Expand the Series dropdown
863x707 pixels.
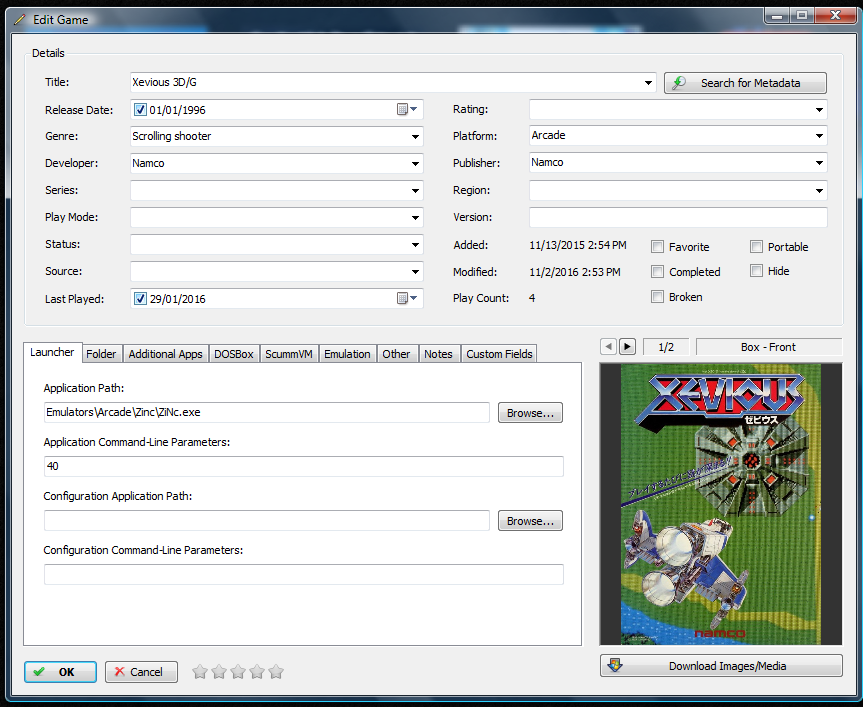(x=416, y=190)
